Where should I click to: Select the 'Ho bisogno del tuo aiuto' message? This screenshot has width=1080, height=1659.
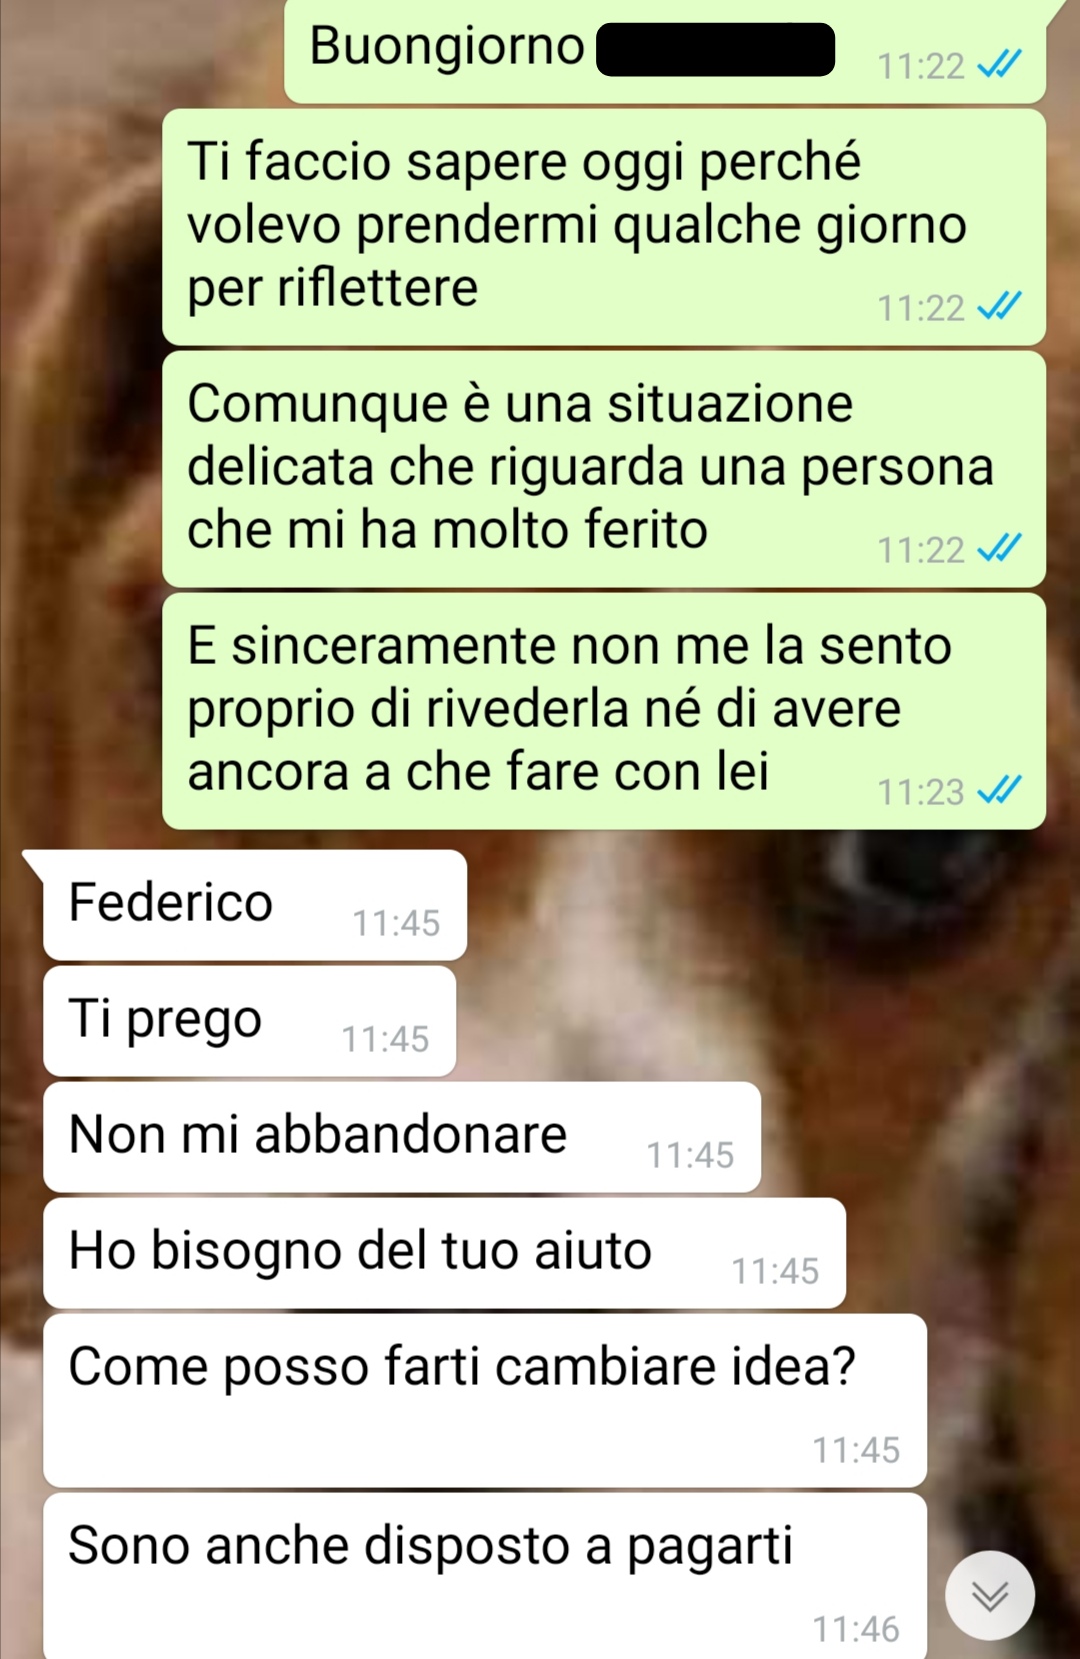click(445, 1253)
